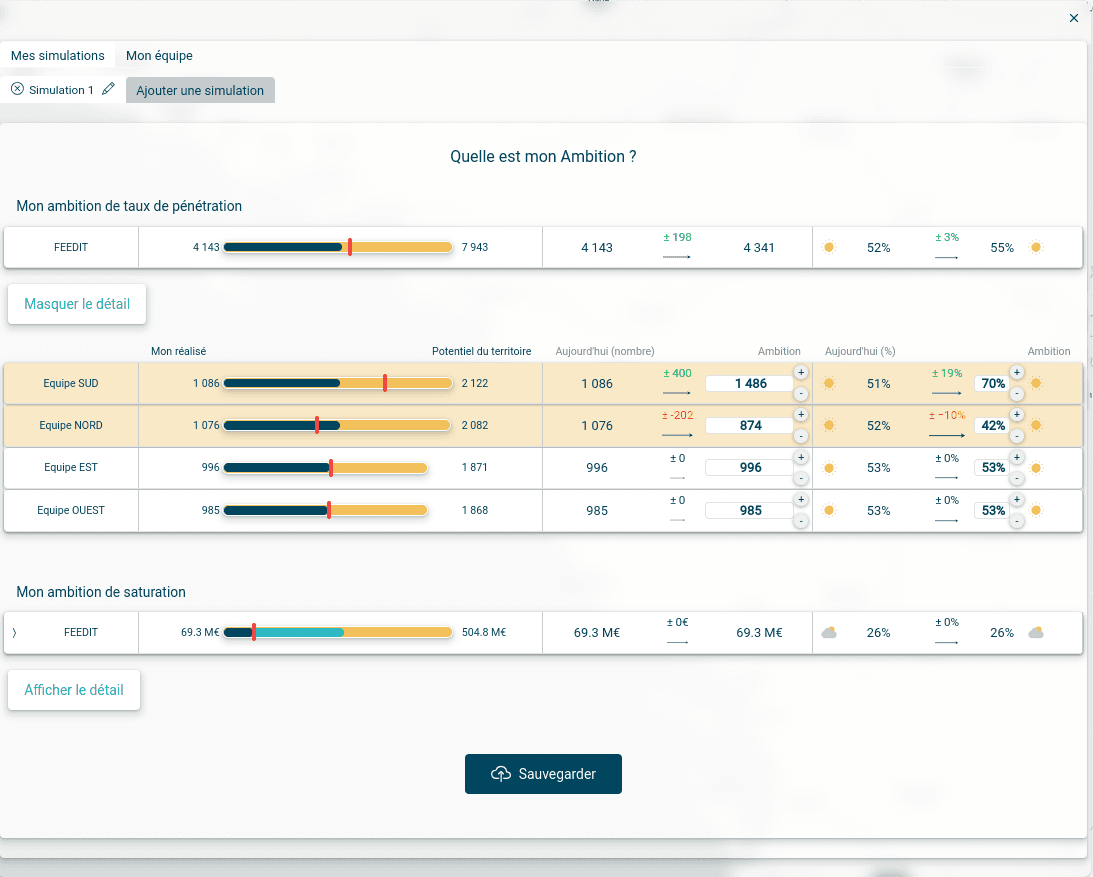Select the Equipe SUD row label
Viewport: 1093px width, 877px height.
point(70,383)
